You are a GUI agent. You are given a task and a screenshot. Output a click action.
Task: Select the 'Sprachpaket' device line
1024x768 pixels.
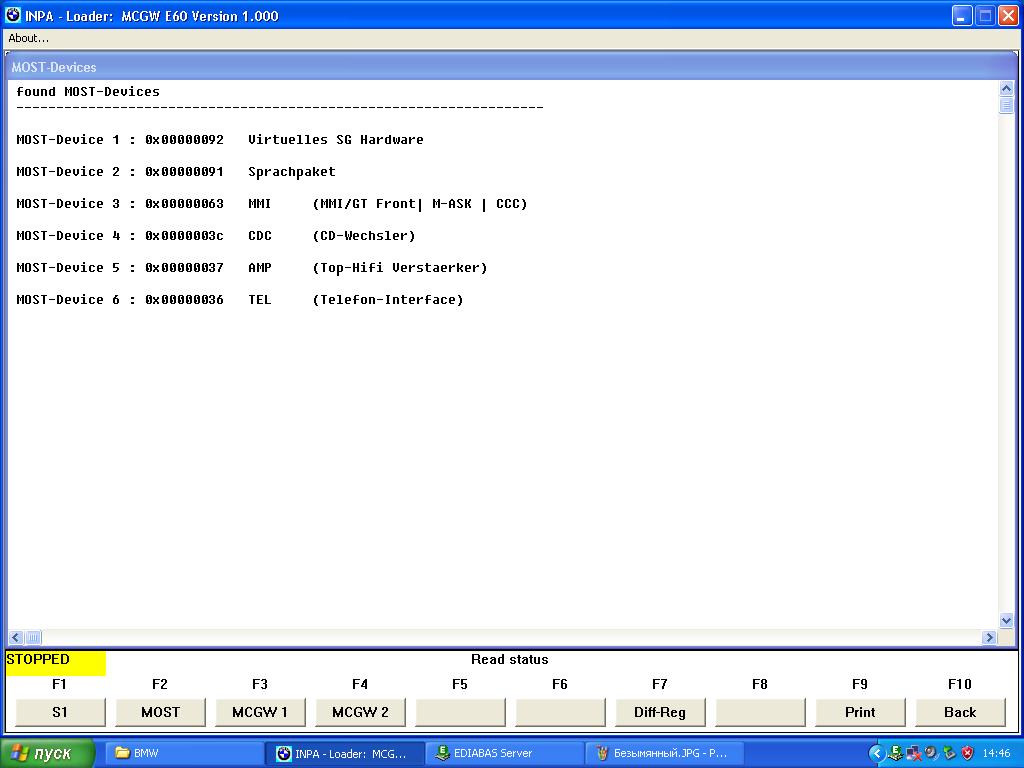pos(176,172)
